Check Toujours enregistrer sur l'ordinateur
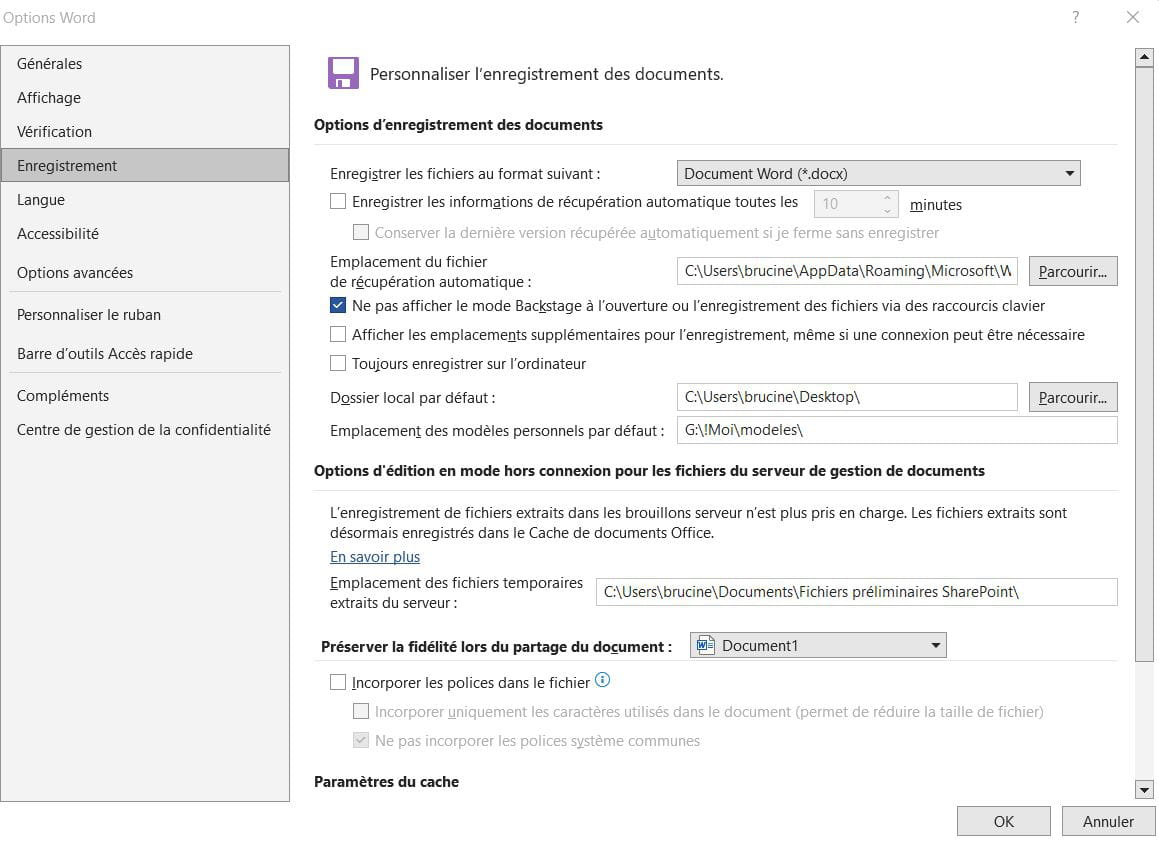 [338, 363]
